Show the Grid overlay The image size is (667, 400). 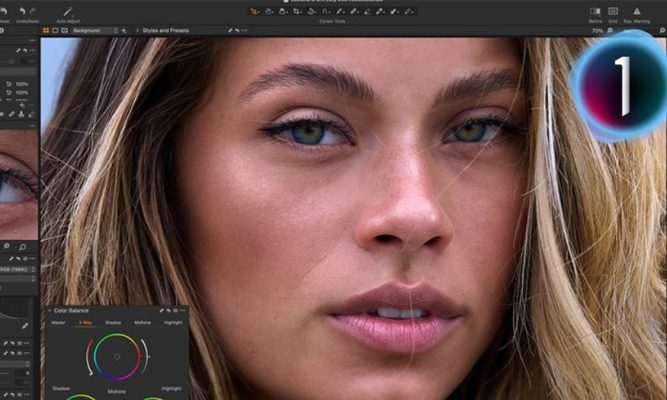613,11
